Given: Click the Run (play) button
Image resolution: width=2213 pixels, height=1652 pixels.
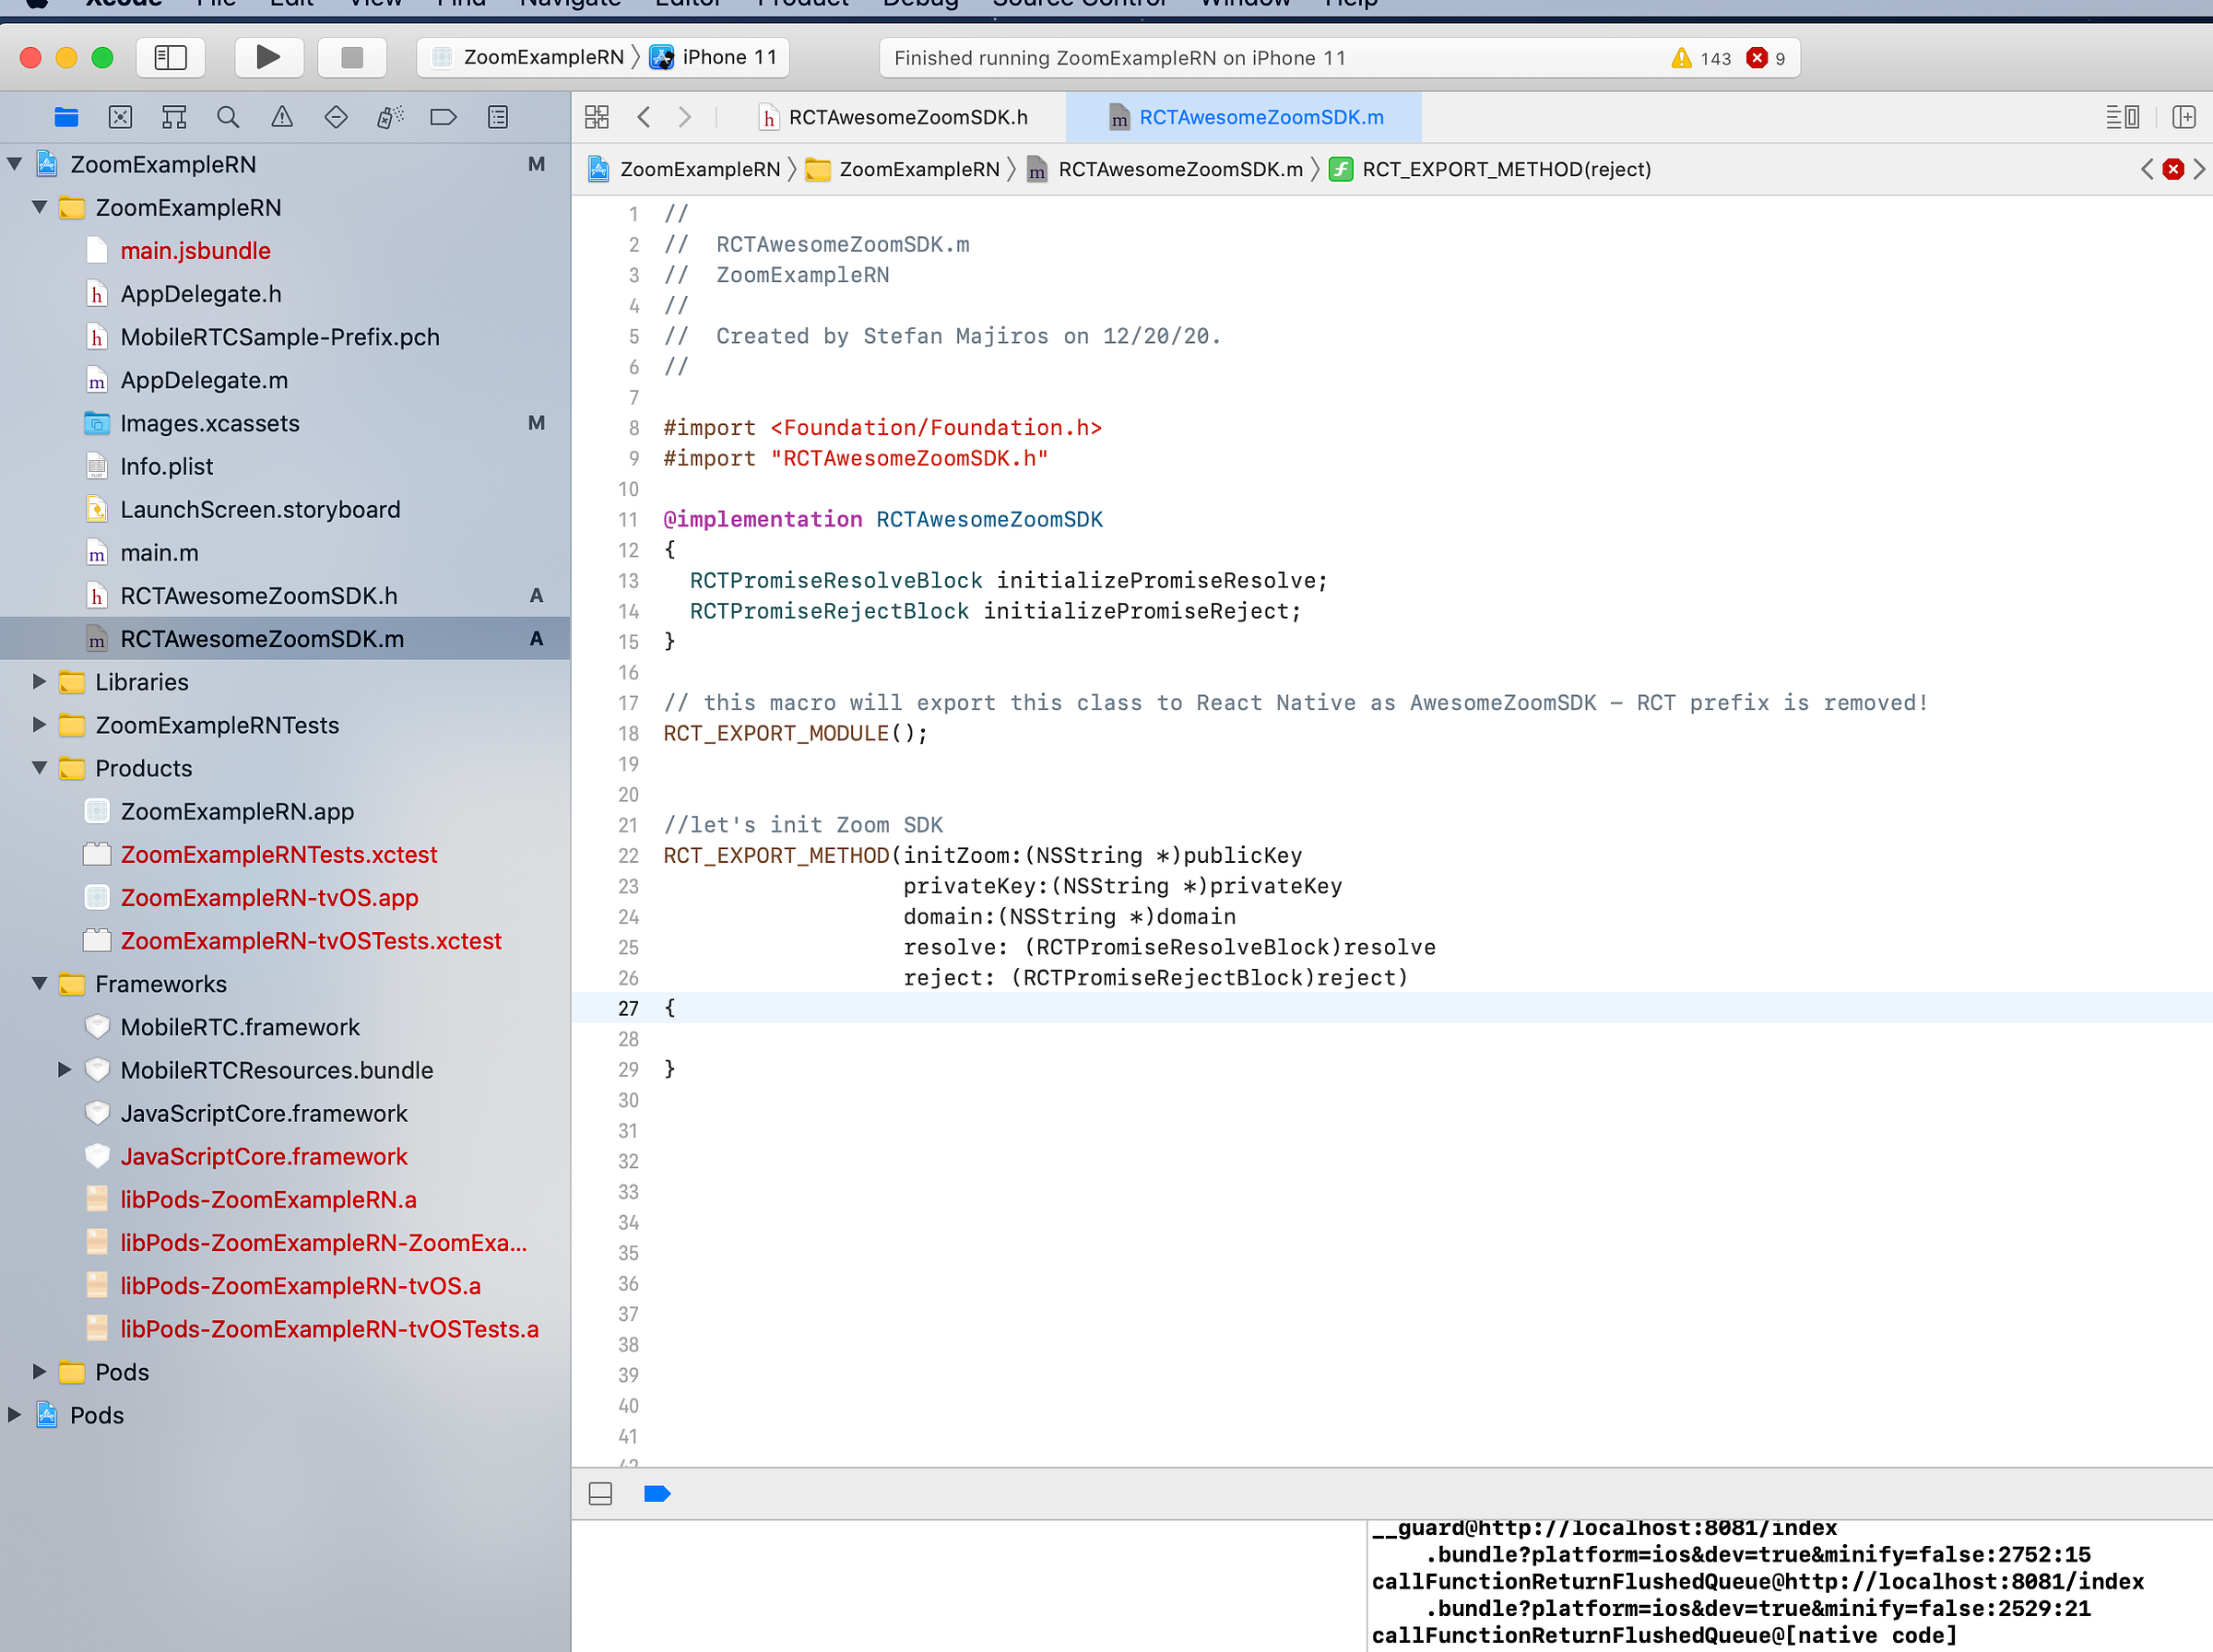Looking at the screenshot, I should pos(268,57).
